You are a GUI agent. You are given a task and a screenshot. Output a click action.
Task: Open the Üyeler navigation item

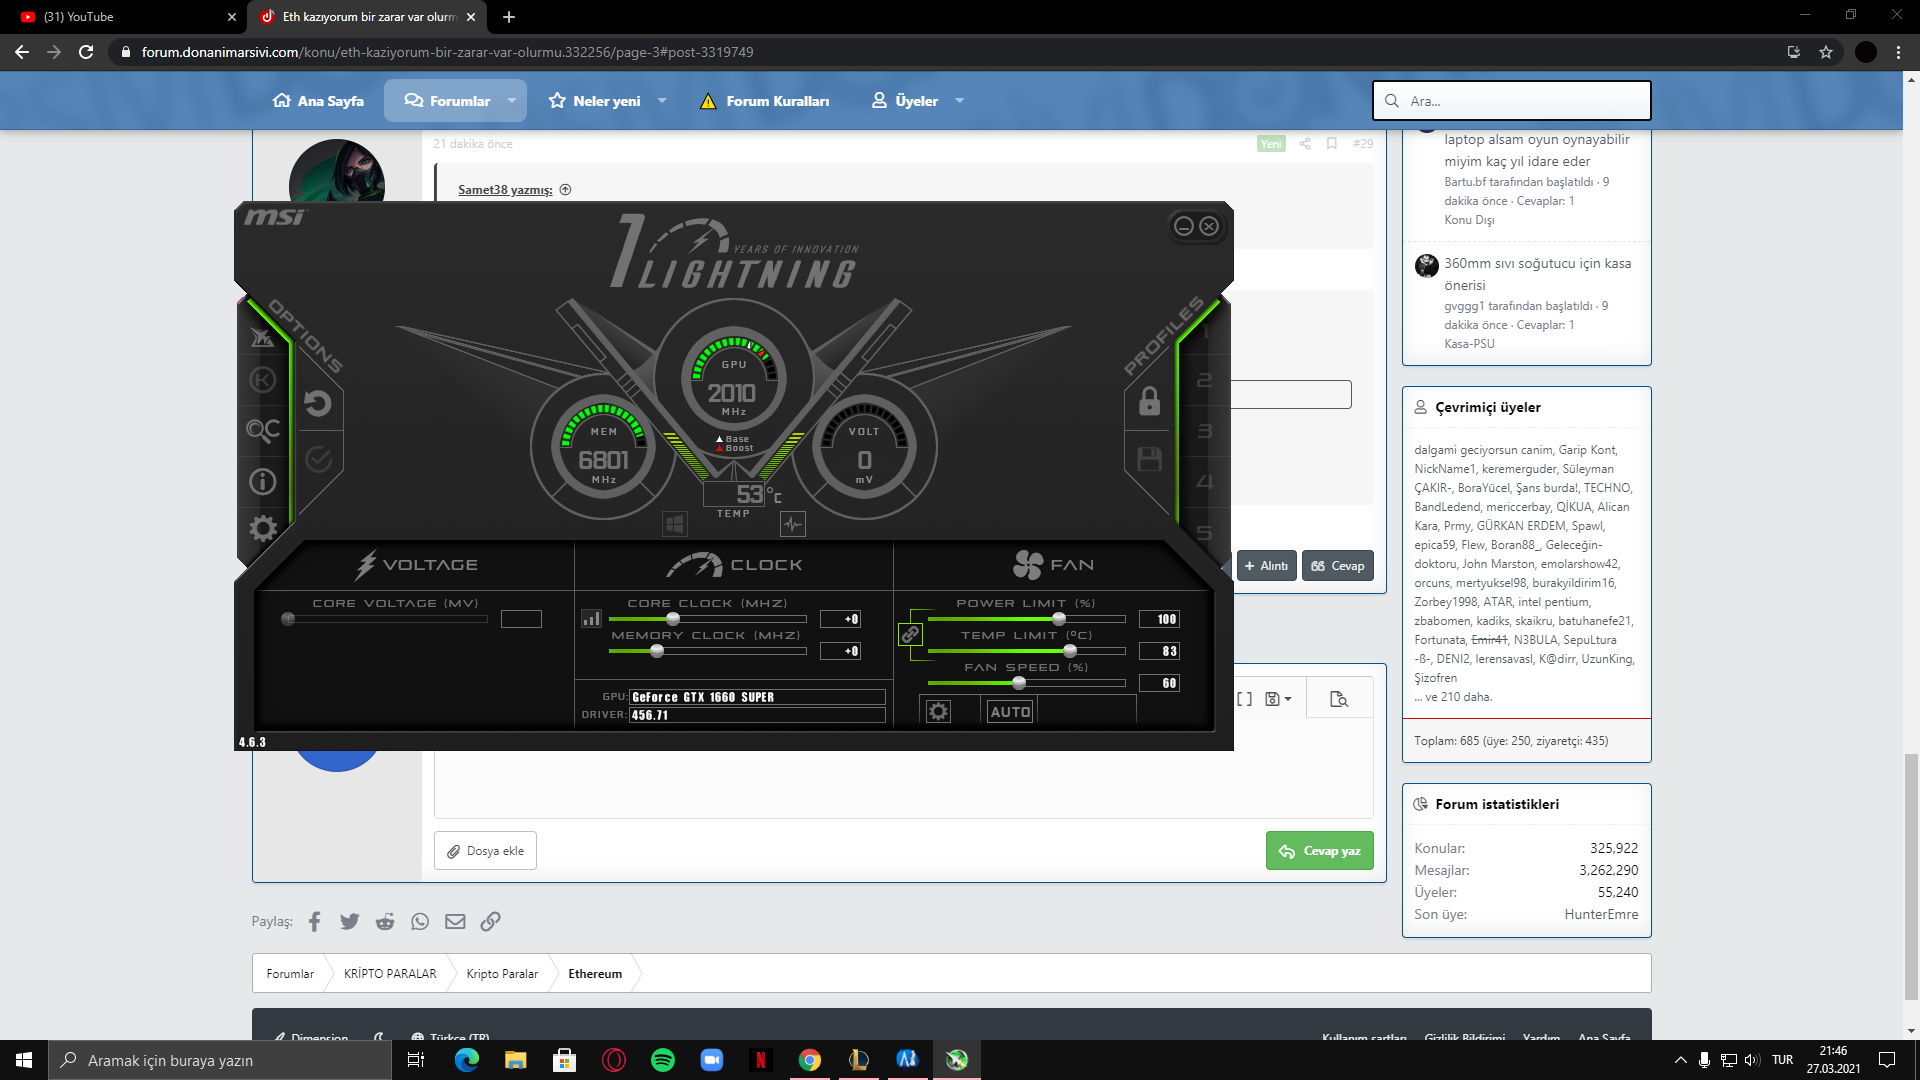pos(905,101)
